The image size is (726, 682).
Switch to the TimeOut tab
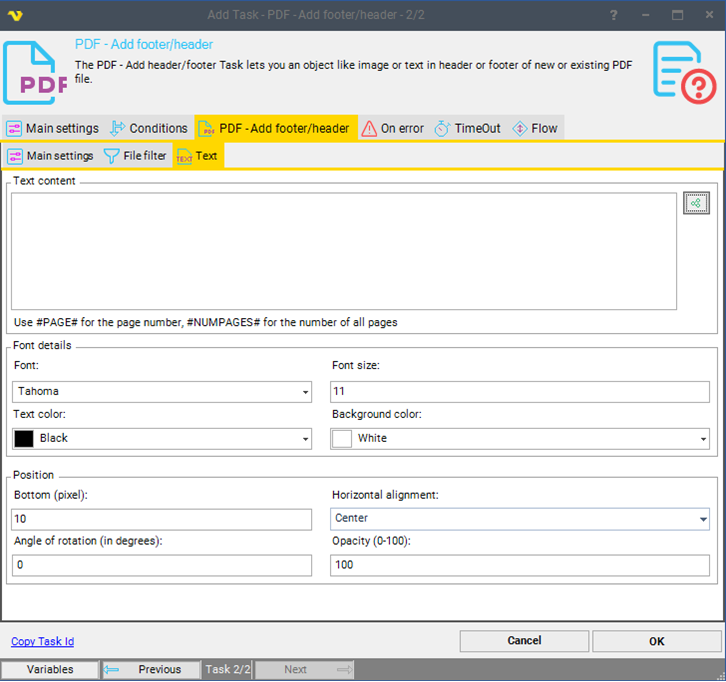click(467, 128)
